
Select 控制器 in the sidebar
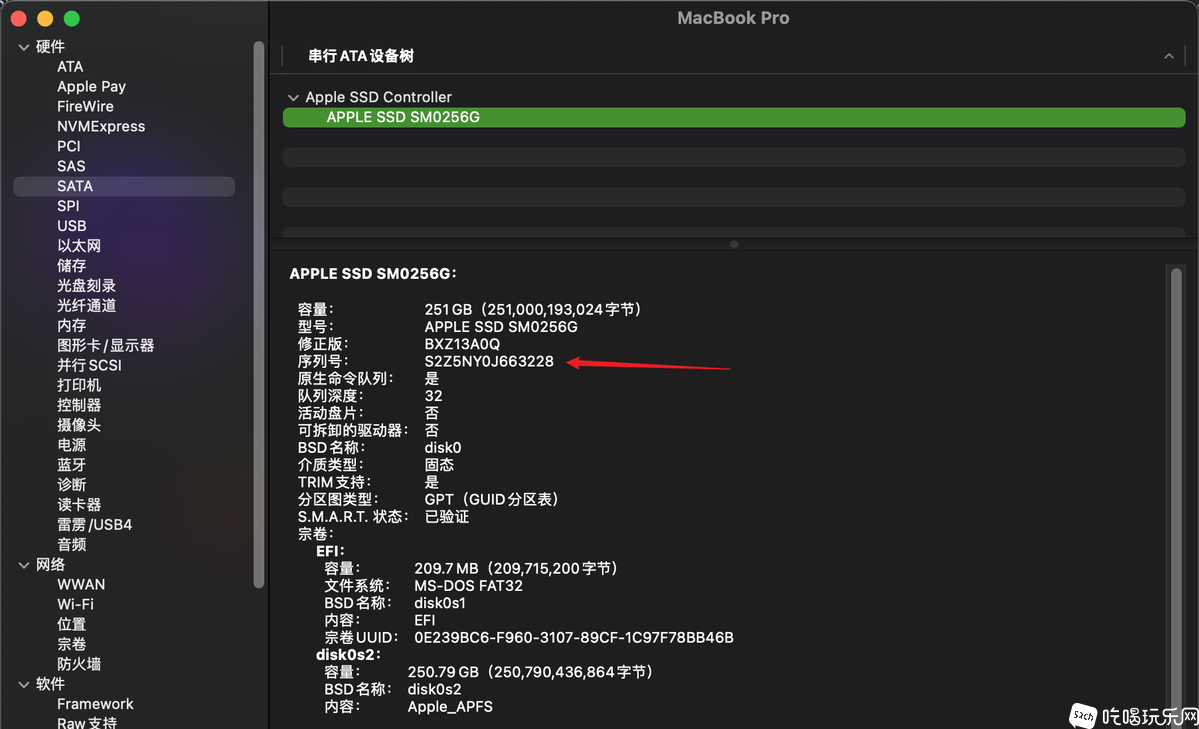pos(79,405)
